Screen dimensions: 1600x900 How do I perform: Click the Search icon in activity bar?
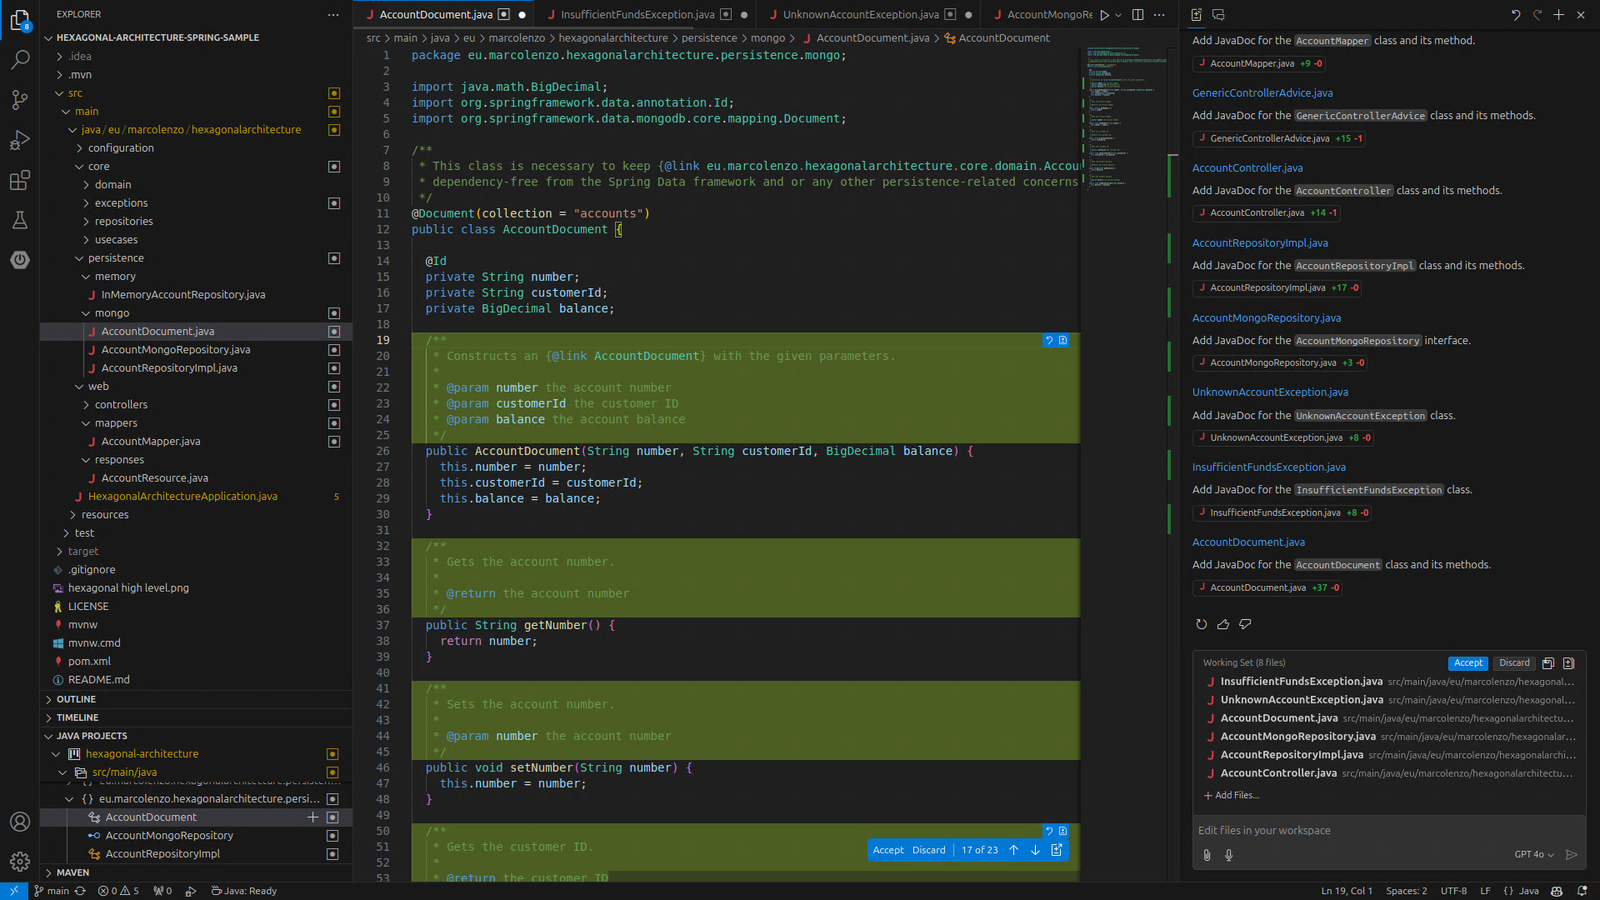point(20,60)
